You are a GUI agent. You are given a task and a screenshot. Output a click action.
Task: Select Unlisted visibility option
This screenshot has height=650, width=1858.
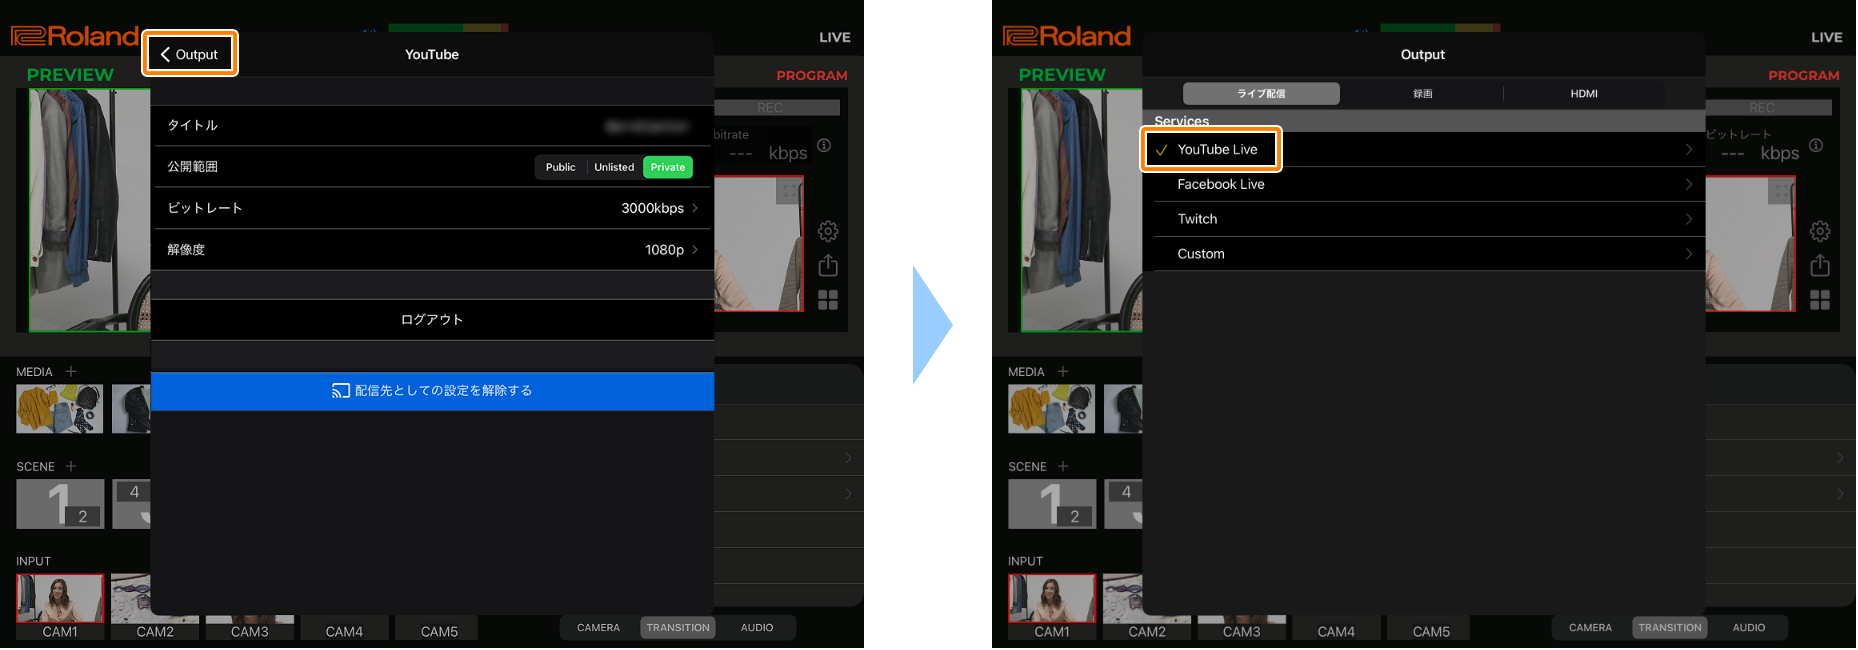pos(614,167)
